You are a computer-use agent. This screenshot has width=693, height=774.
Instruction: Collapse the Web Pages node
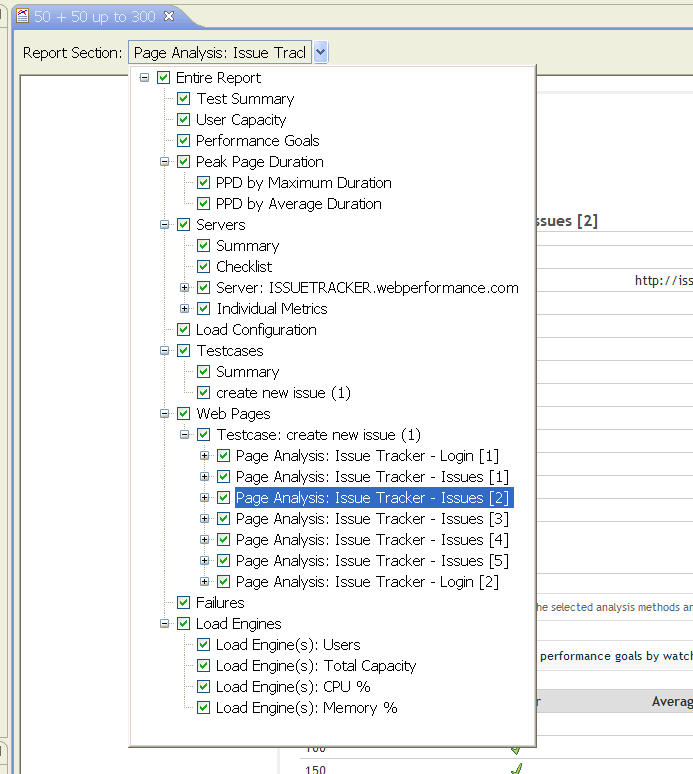[164, 414]
